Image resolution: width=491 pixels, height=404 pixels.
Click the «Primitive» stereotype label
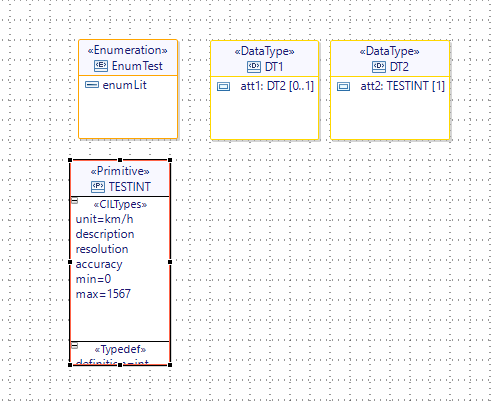[x=120, y=171]
